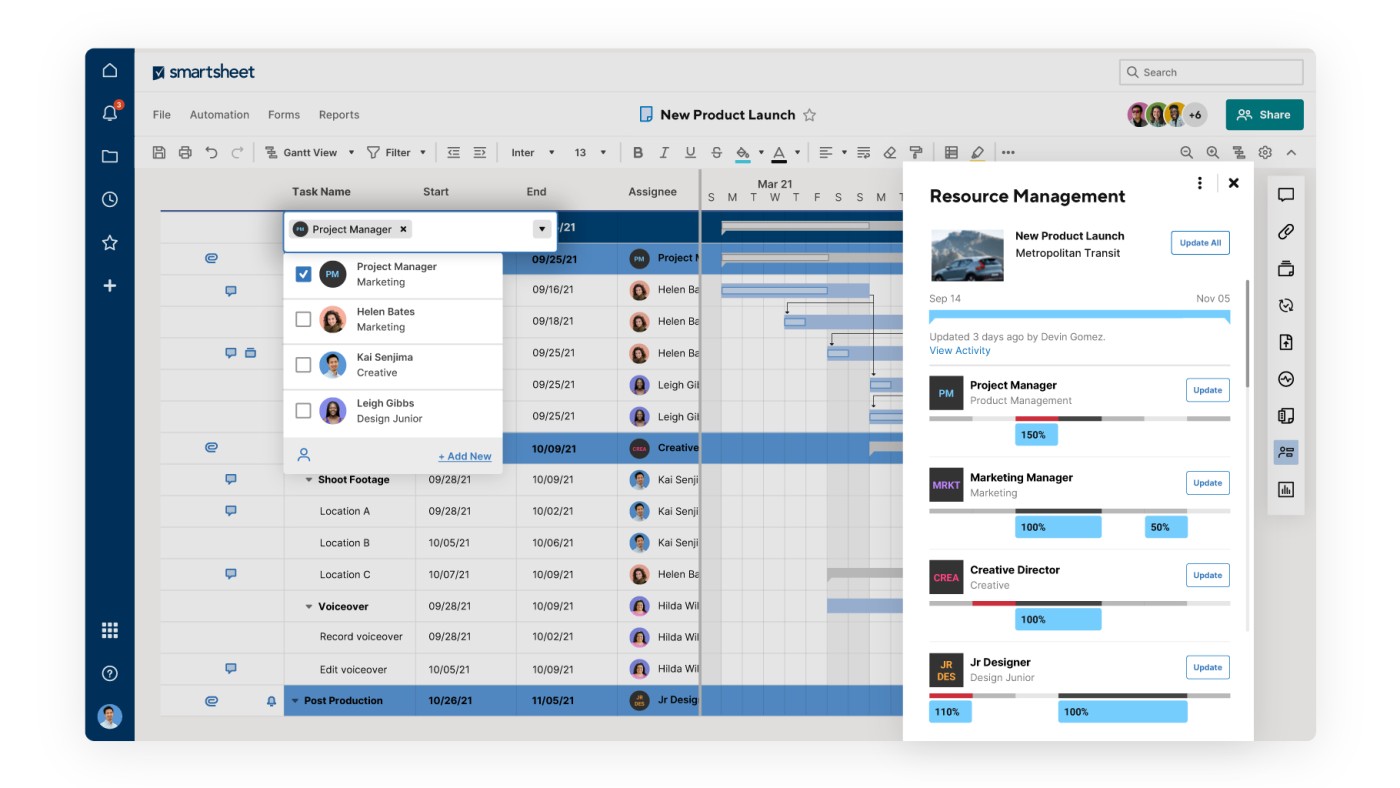The height and width of the screenshot is (788, 1400).
Task: Uncheck the Project Manager checkbox
Action: tap(304, 274)
